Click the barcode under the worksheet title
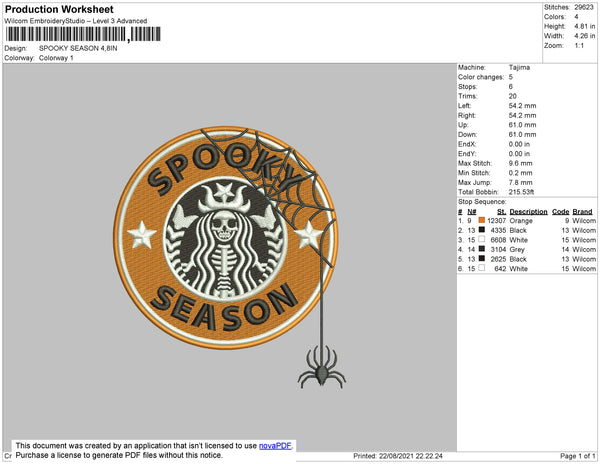Image resolution: width=600 pixels, height=464 pixels. coord(83,34)
